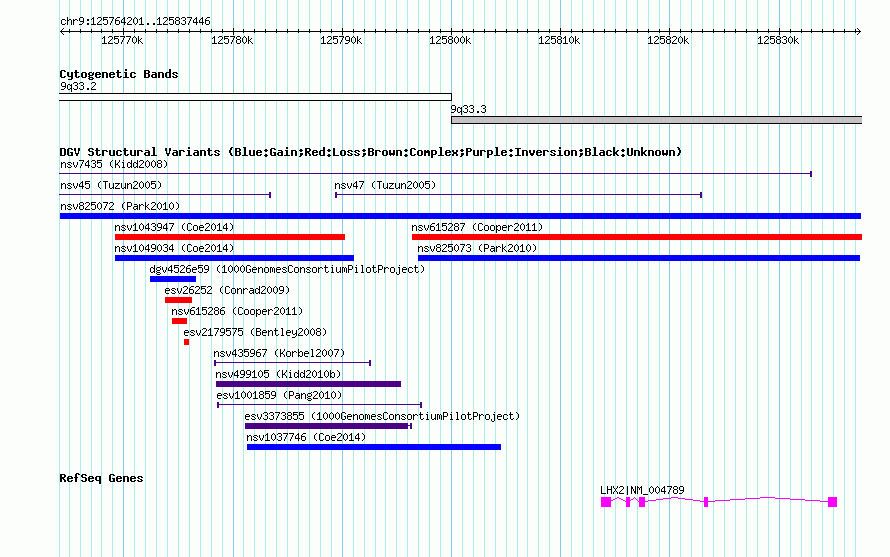This screenshot has width=890, height=557.
Task: Click the 125770k ruler tick label
Action: [122, 40]
